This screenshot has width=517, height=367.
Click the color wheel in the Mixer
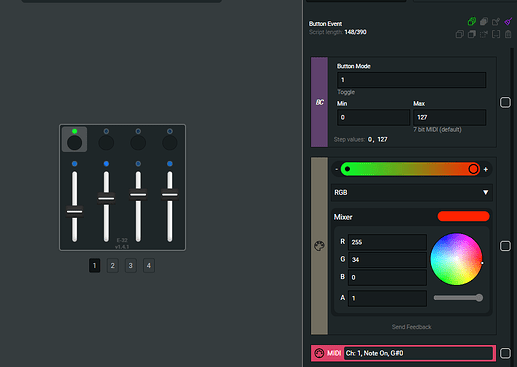coord(456,259)
